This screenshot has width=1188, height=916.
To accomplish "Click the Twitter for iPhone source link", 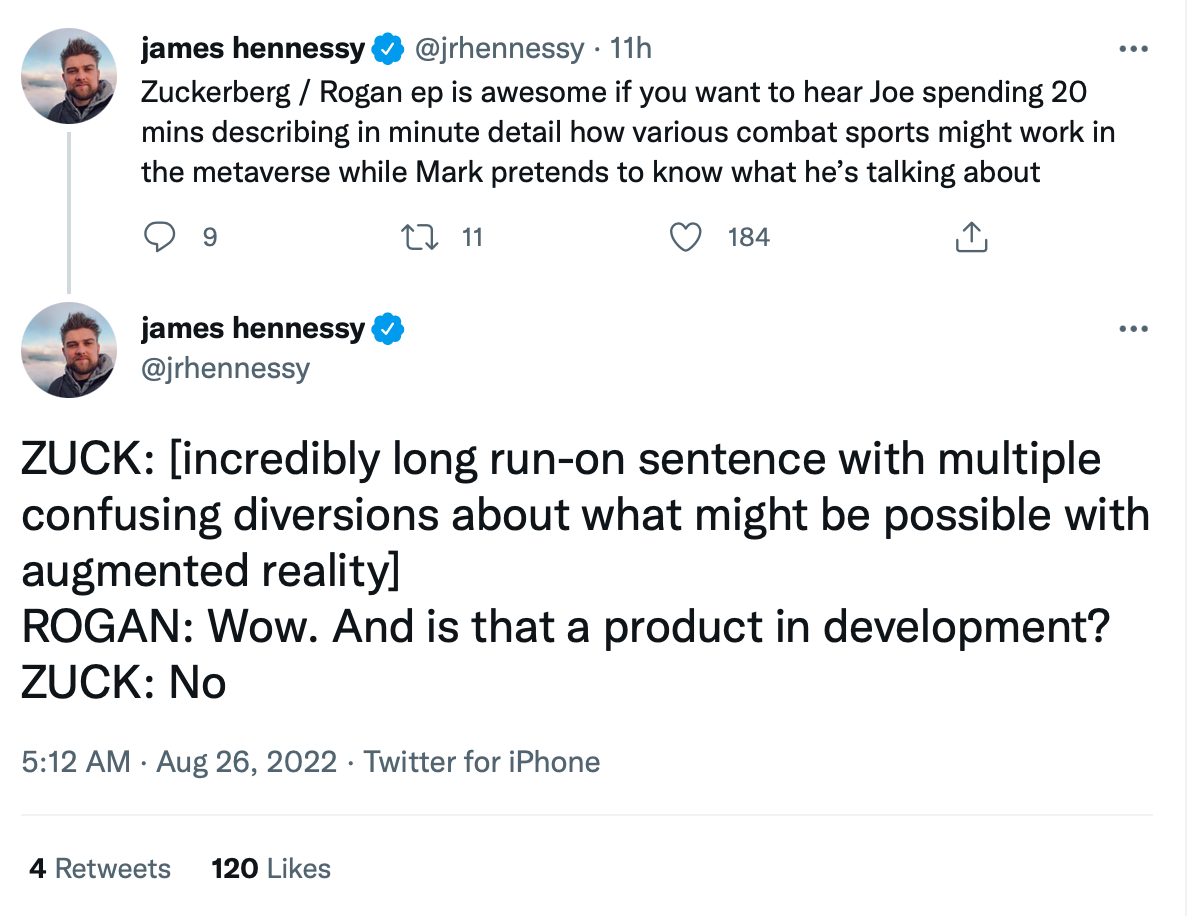I will [482, 762].
